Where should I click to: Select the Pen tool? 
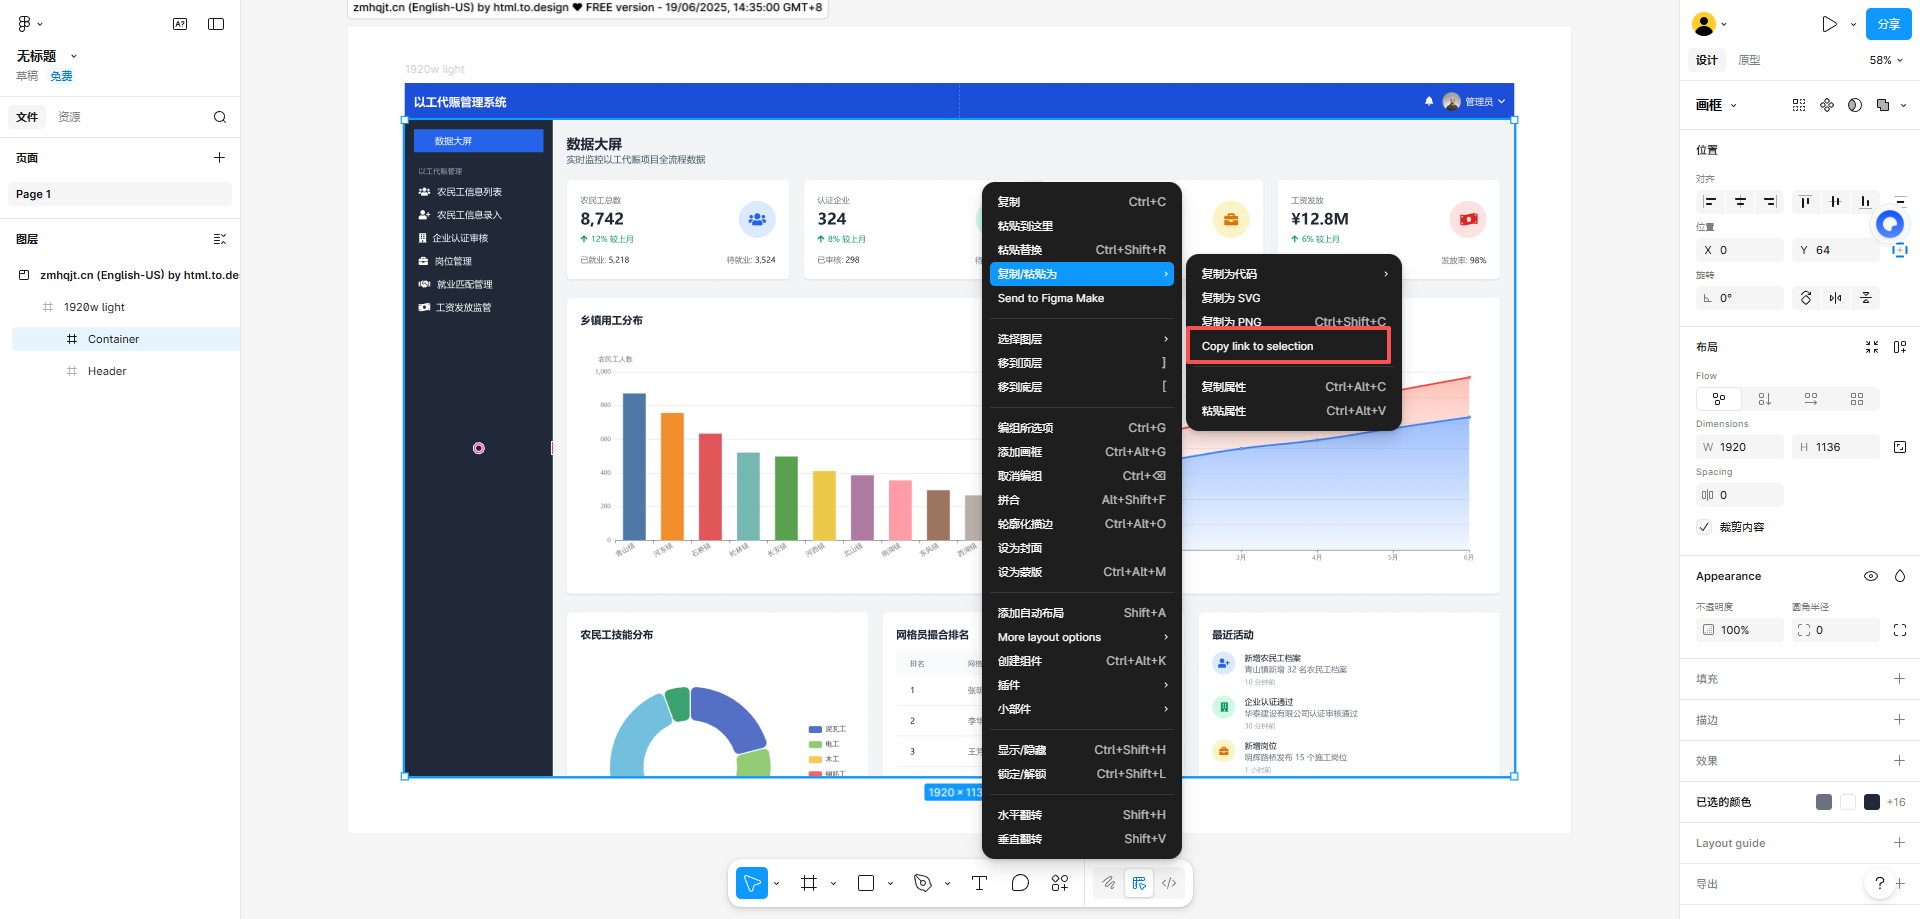click(922, 883)
